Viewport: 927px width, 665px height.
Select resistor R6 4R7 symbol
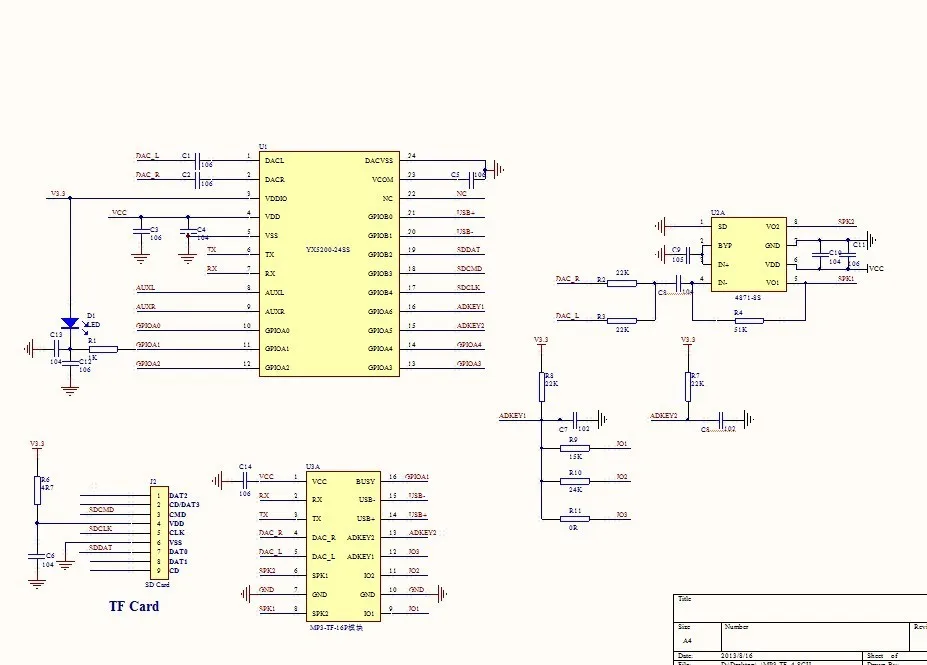[x=37, y=491]
